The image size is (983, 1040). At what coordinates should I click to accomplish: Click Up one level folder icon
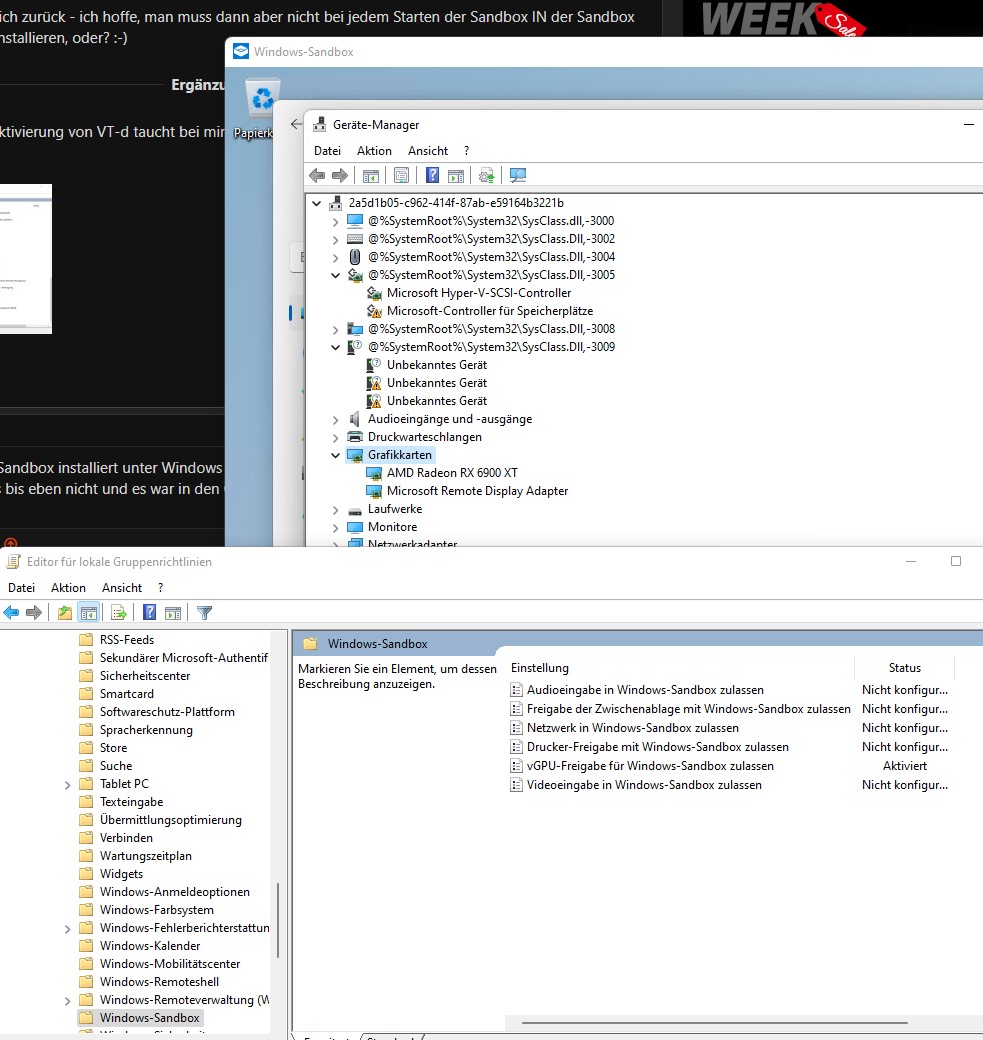(x=65, y=613)
